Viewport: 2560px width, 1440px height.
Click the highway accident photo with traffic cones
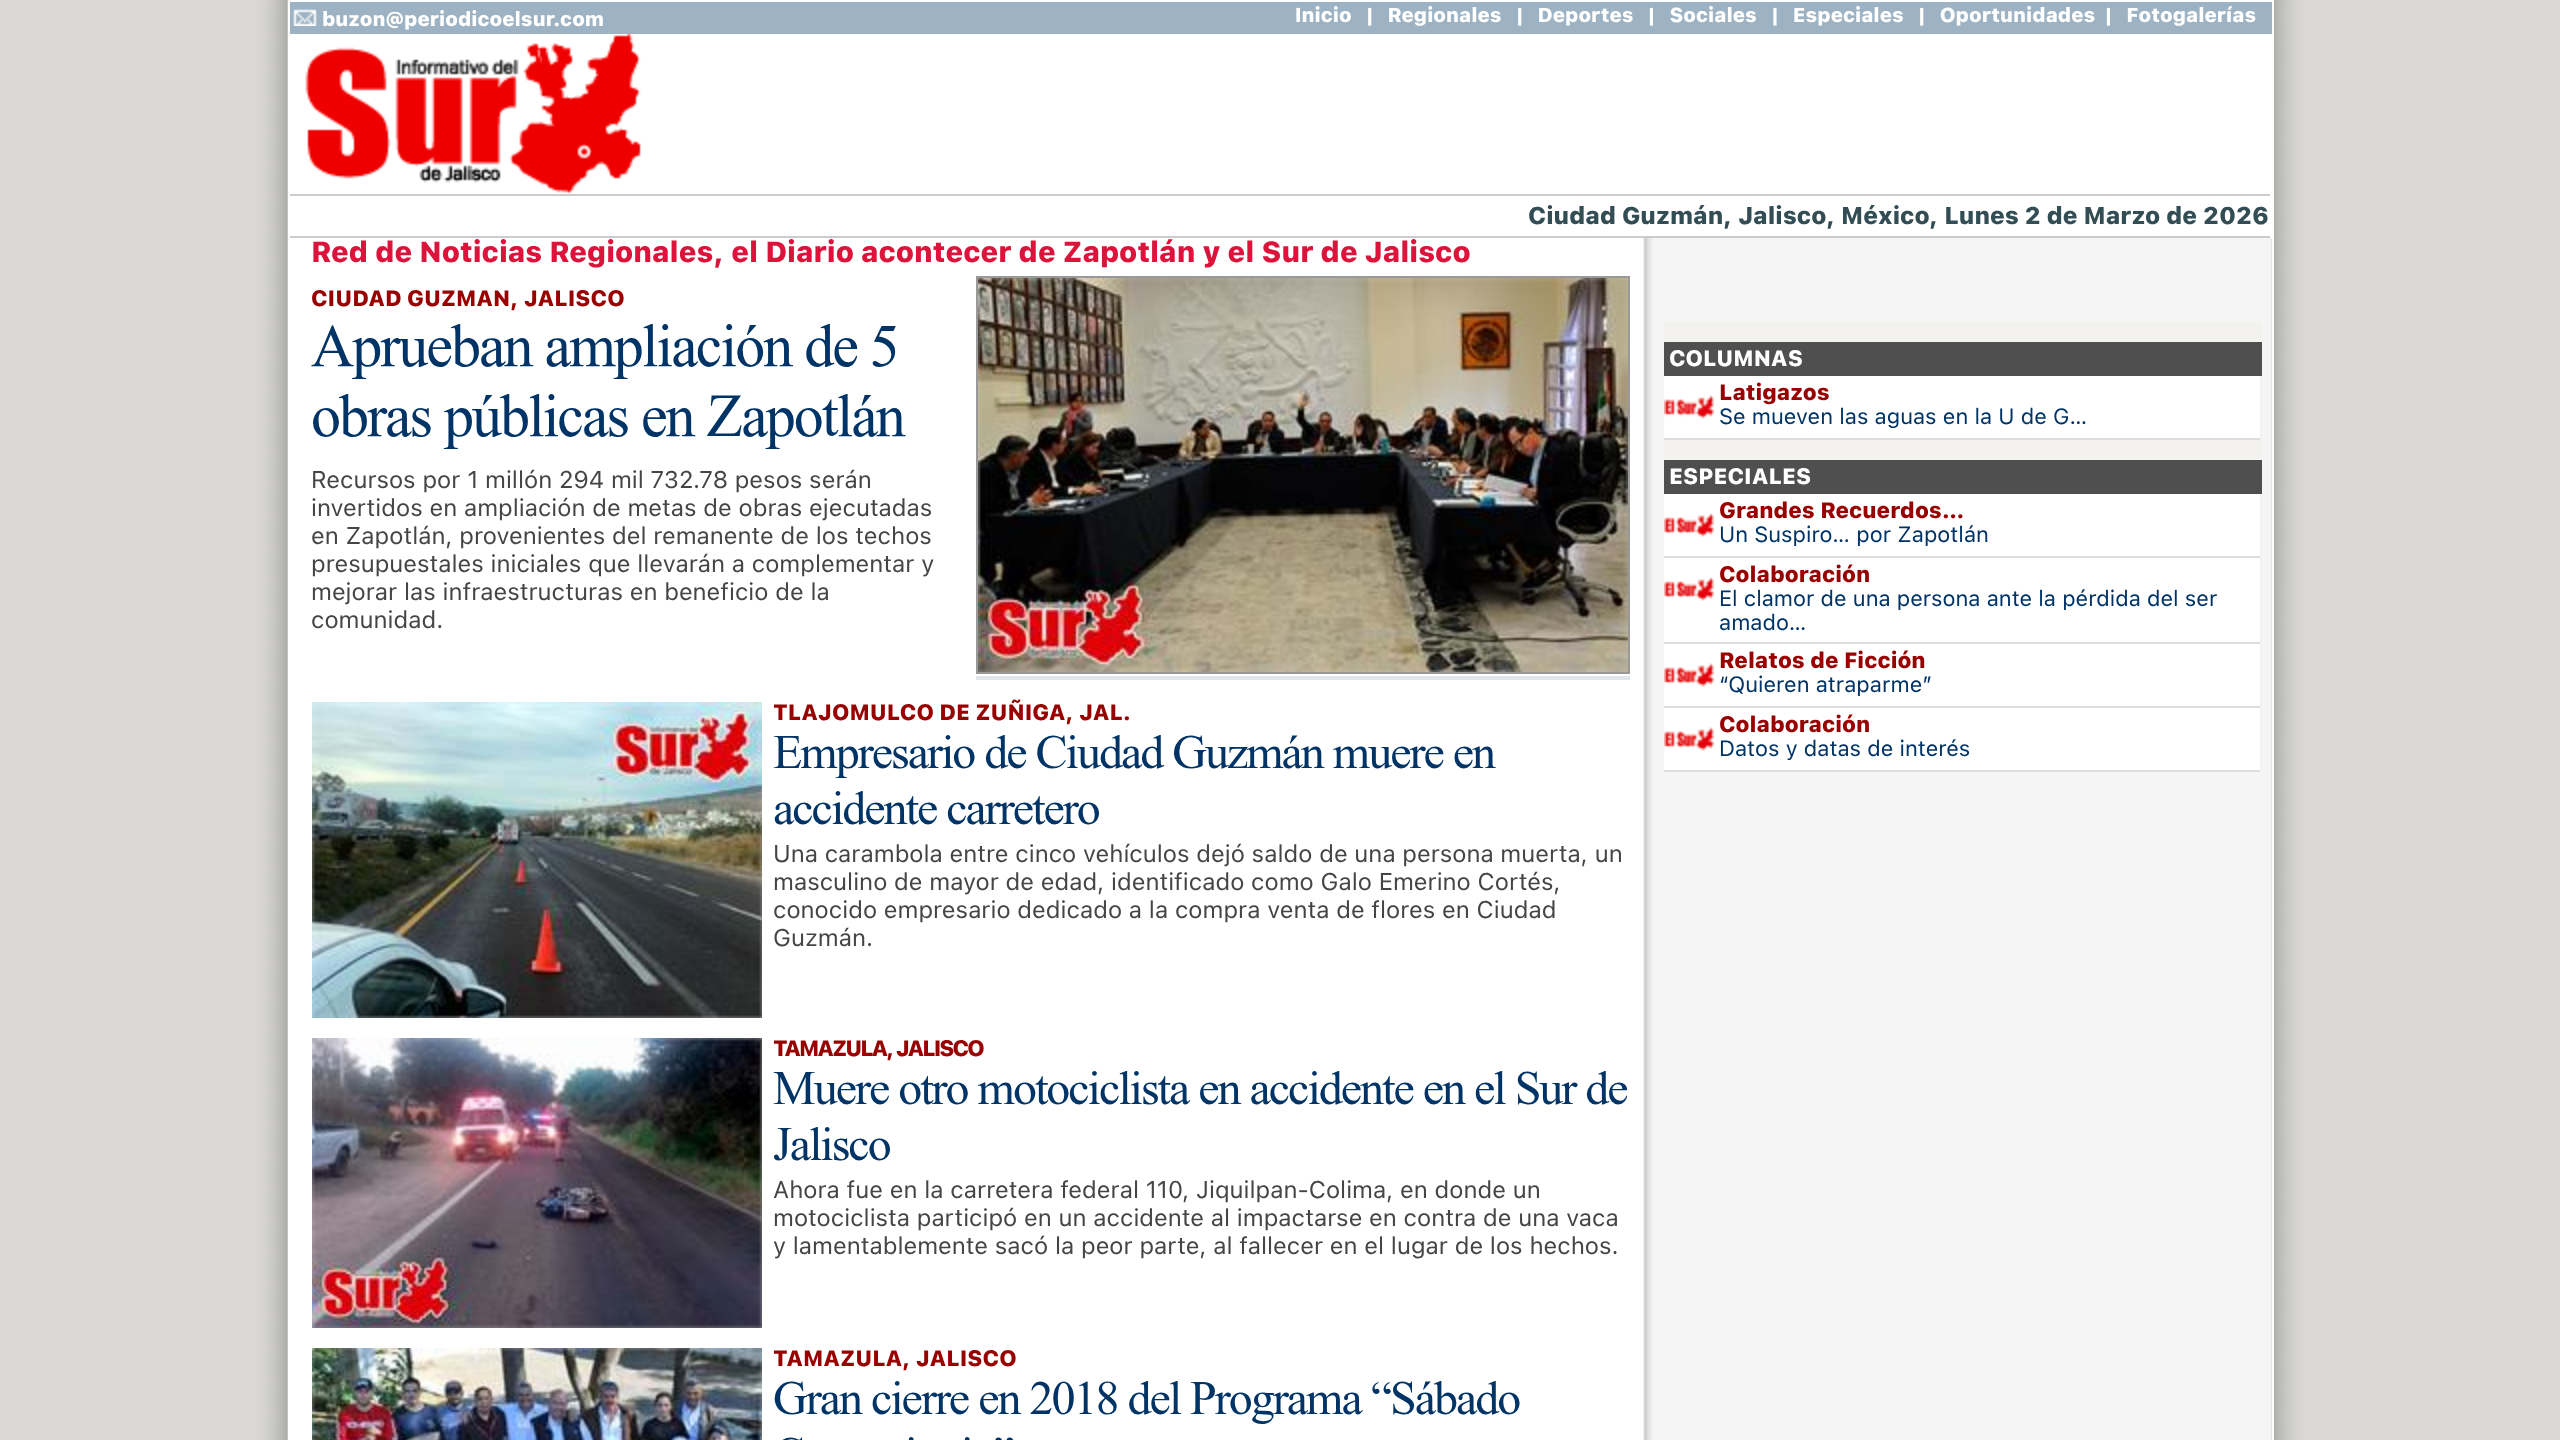[x=538, y=855]
